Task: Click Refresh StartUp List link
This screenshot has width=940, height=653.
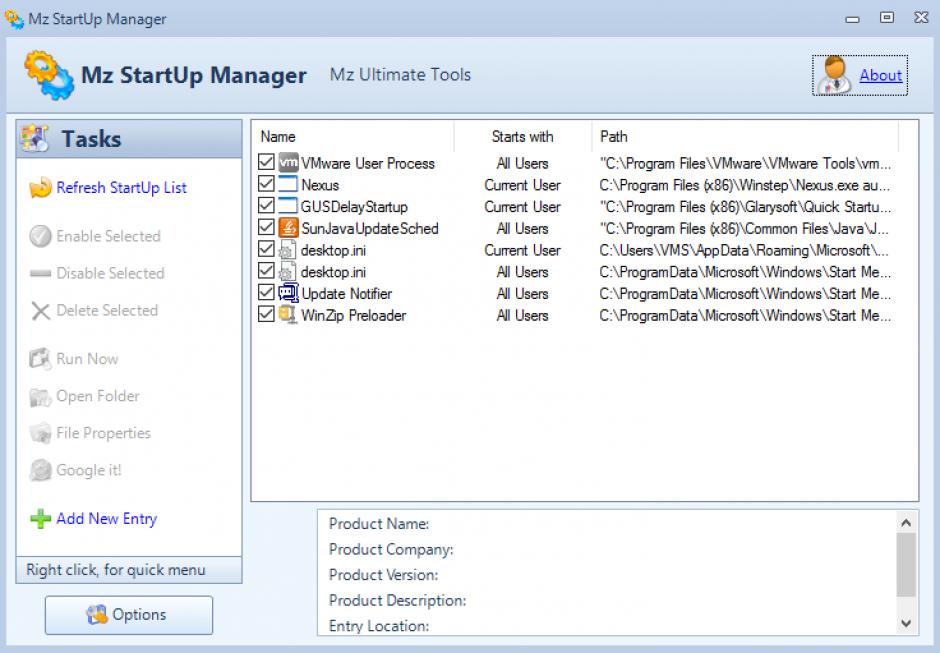Action: [122, 188]
